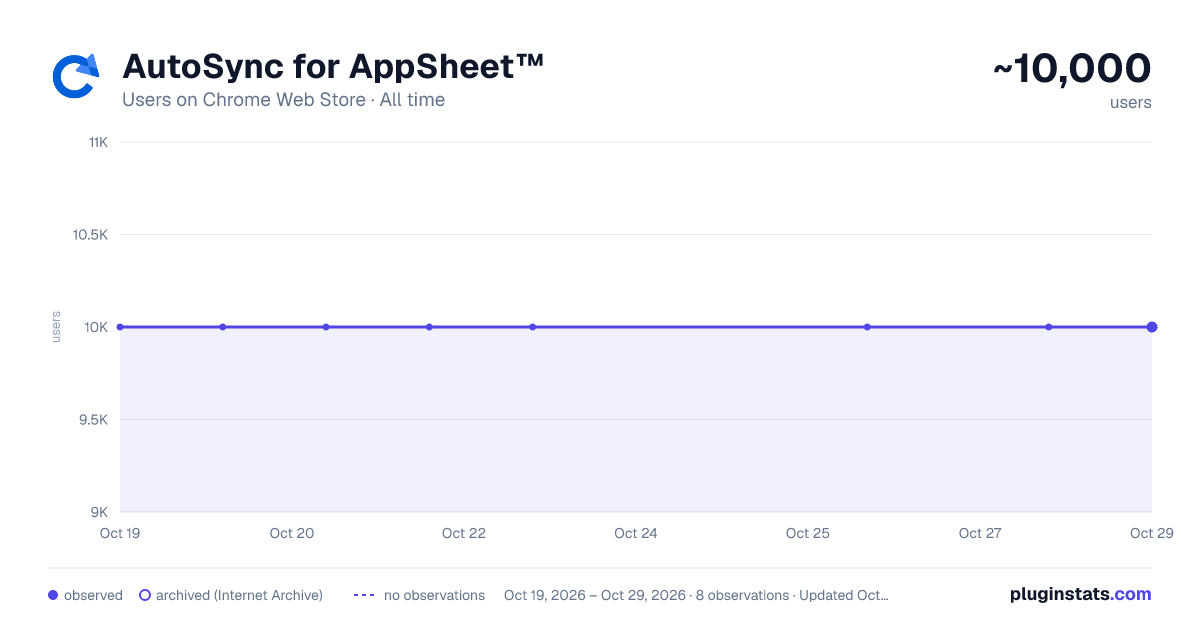Click the 10.5K y-axis label
The height and width of the screenshot is (630, 1200).
point(90,234)
